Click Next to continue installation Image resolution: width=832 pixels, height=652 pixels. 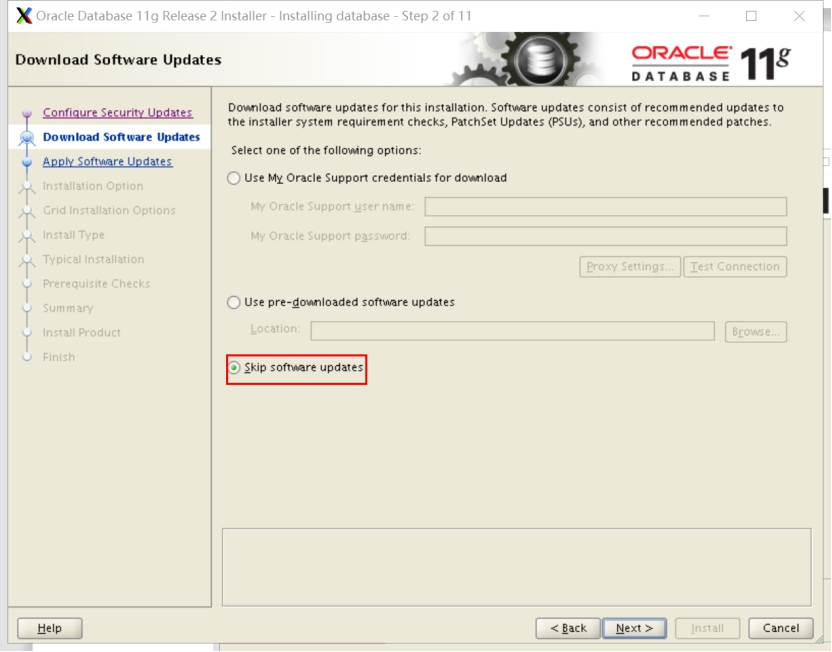tap(634, 628)
